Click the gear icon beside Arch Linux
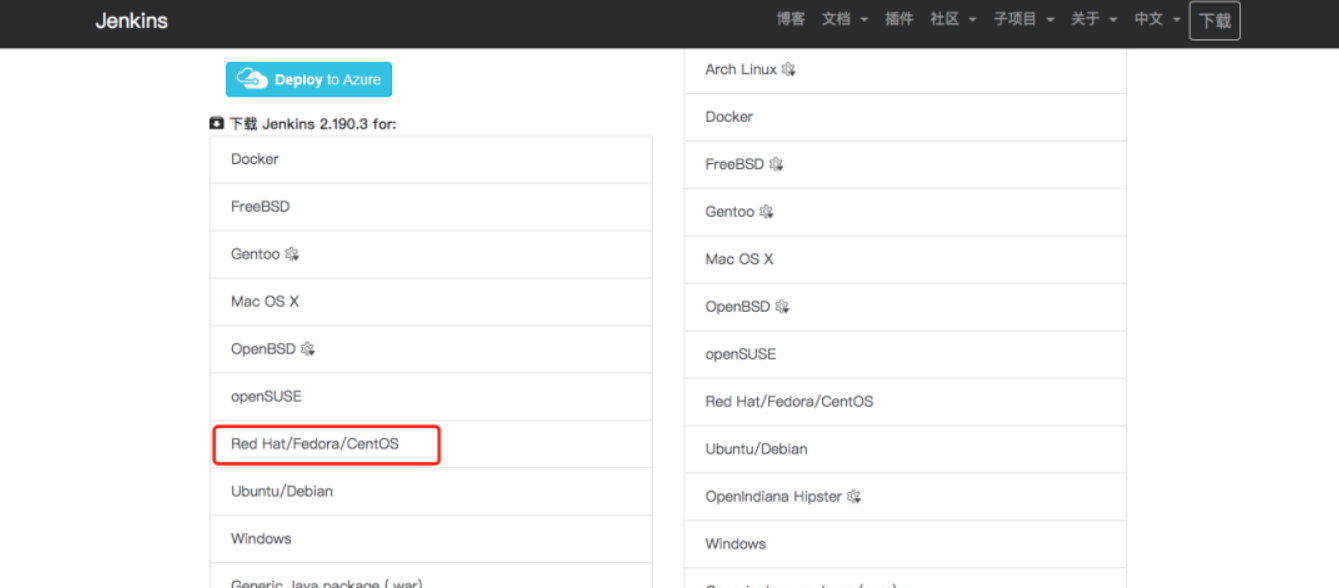The image size is (1339, 588). [787, 69]
